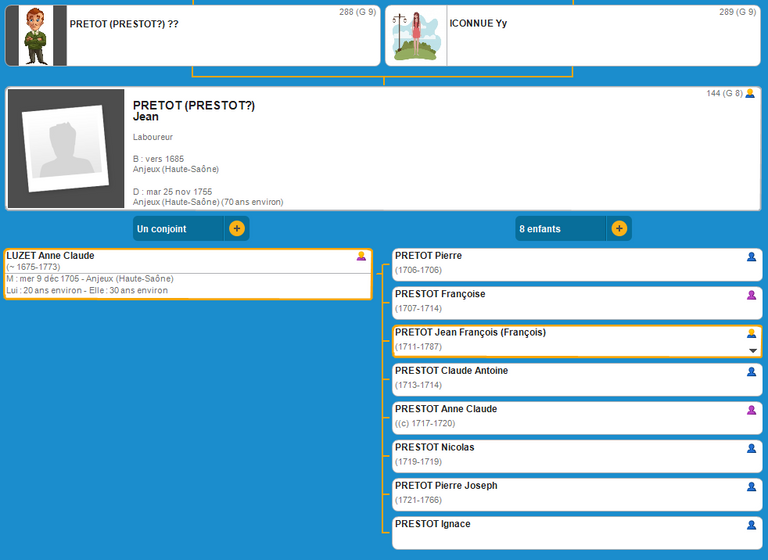Viewport: 768px width, 560px height.
Task: Click the father's cartoon avatar thumbnail
Action: 43,35
